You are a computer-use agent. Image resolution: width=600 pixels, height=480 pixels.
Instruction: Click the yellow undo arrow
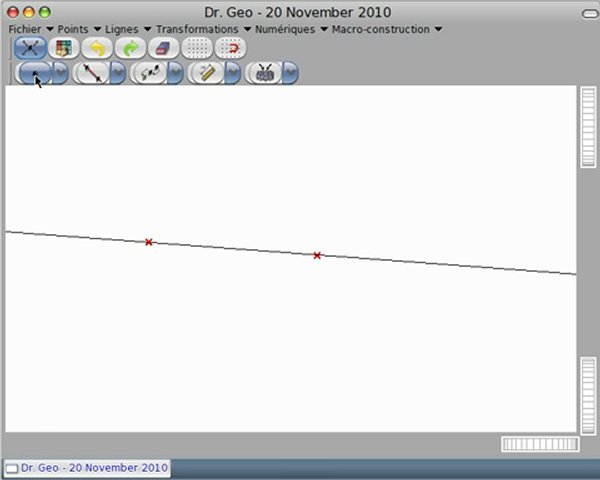coord(98,48)
